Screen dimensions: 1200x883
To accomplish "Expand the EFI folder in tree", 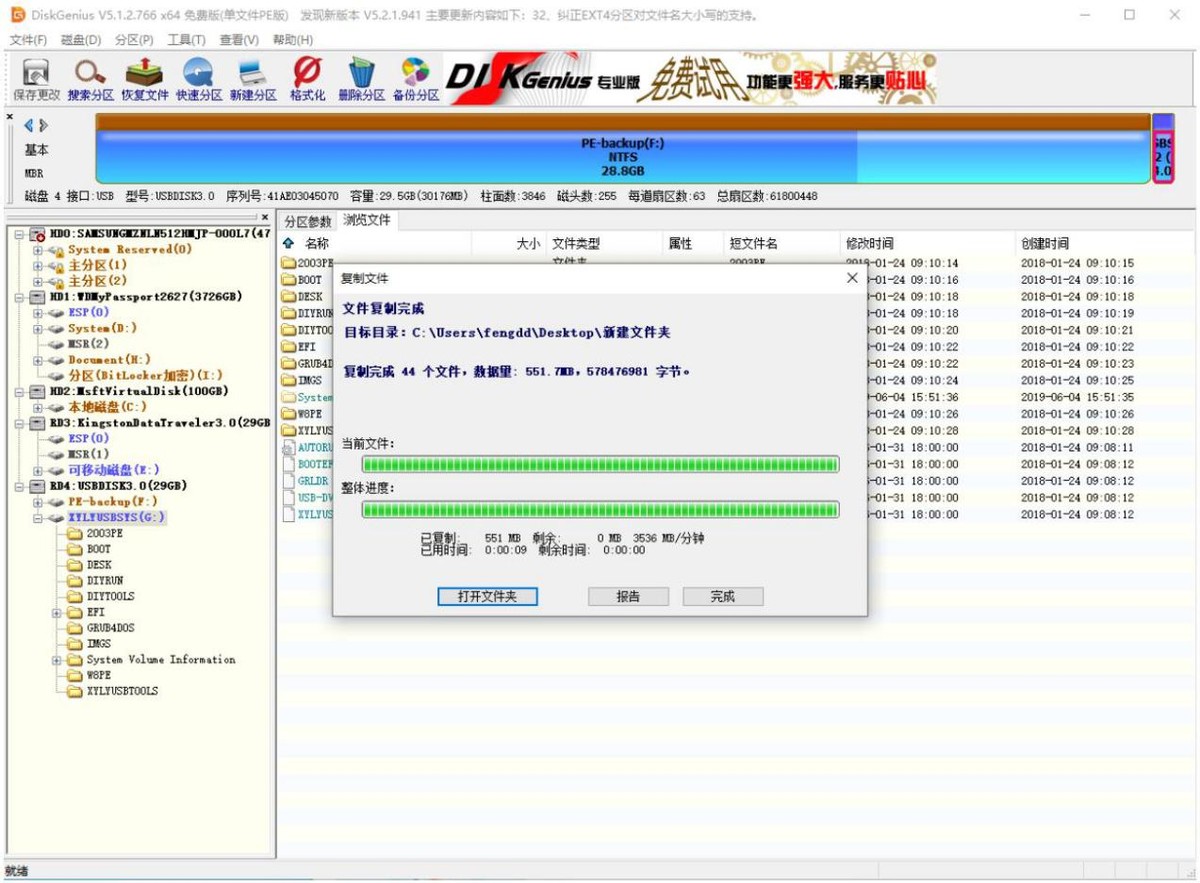I will (56, 612).
